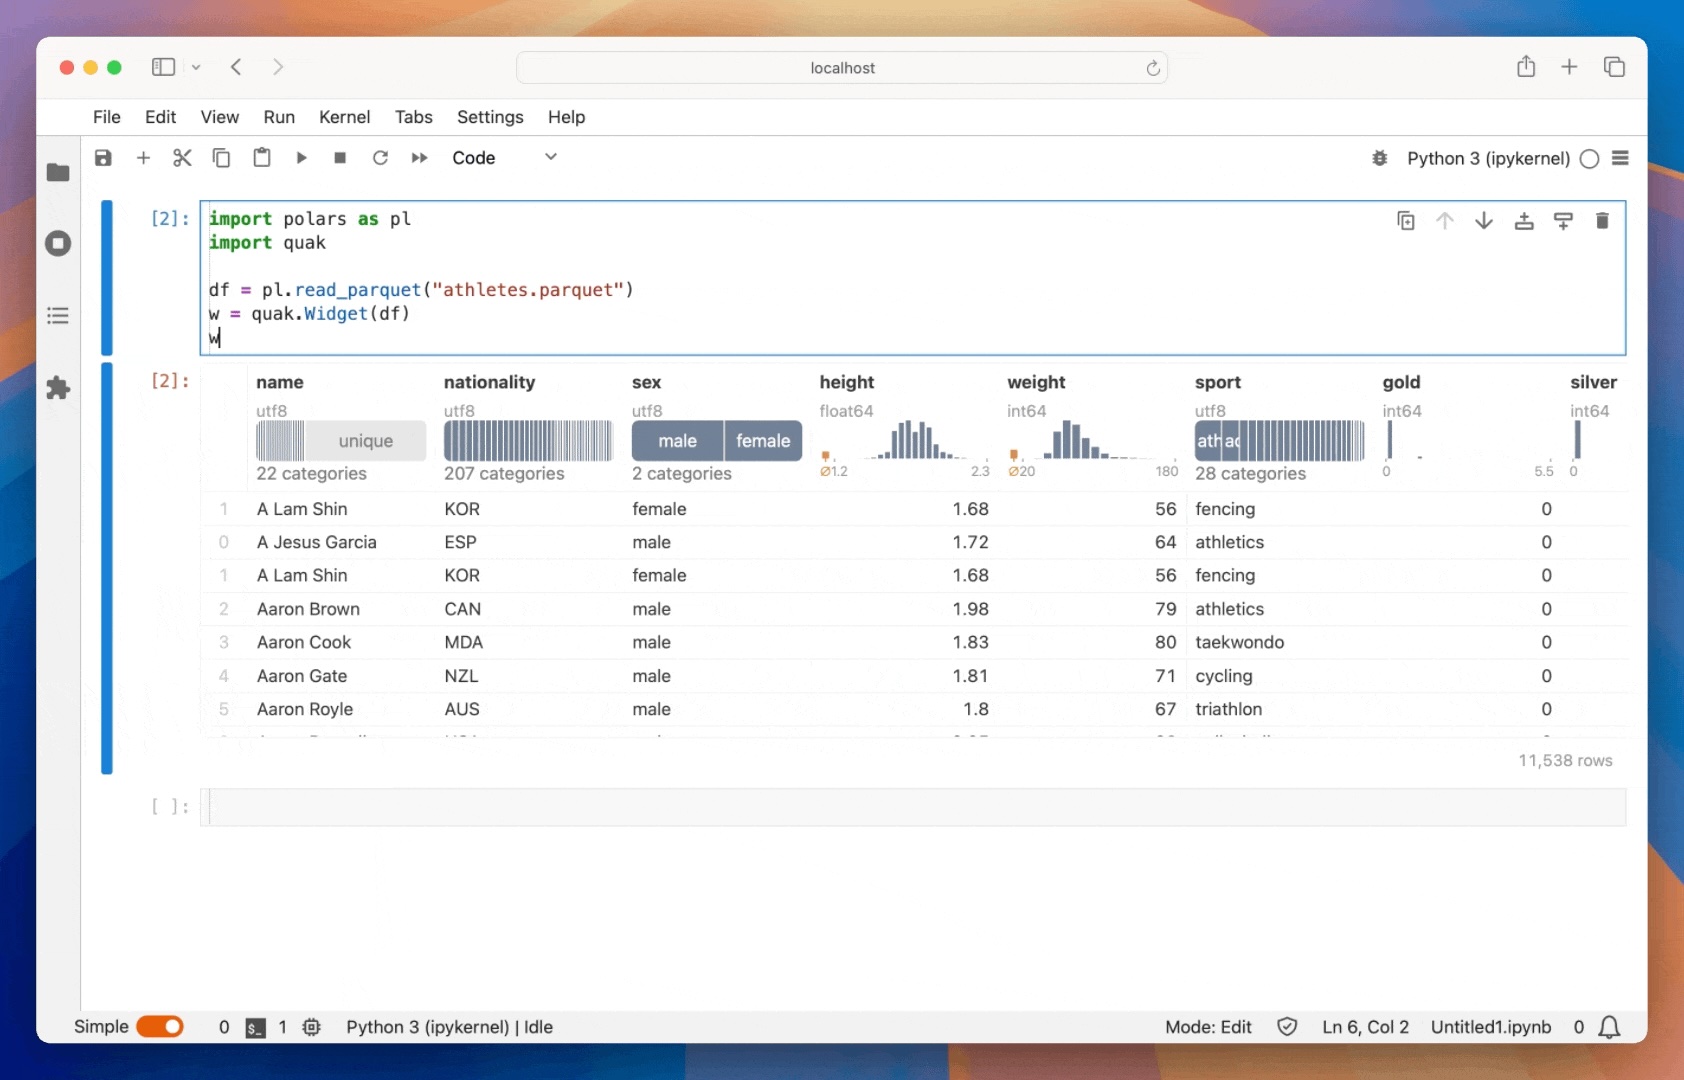Save the notebook with the disk icon

point(103,158)
